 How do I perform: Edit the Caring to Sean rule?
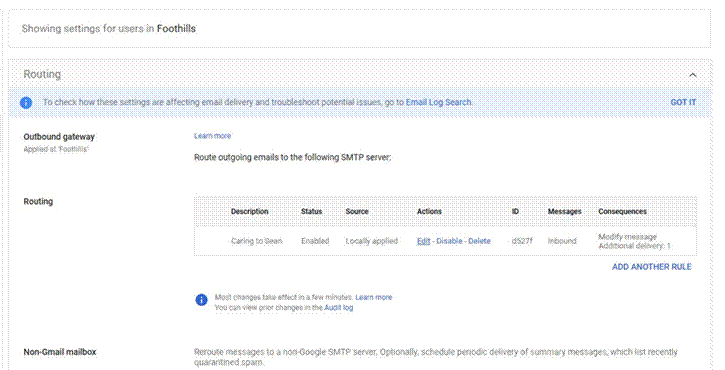(x=423, y=241)
